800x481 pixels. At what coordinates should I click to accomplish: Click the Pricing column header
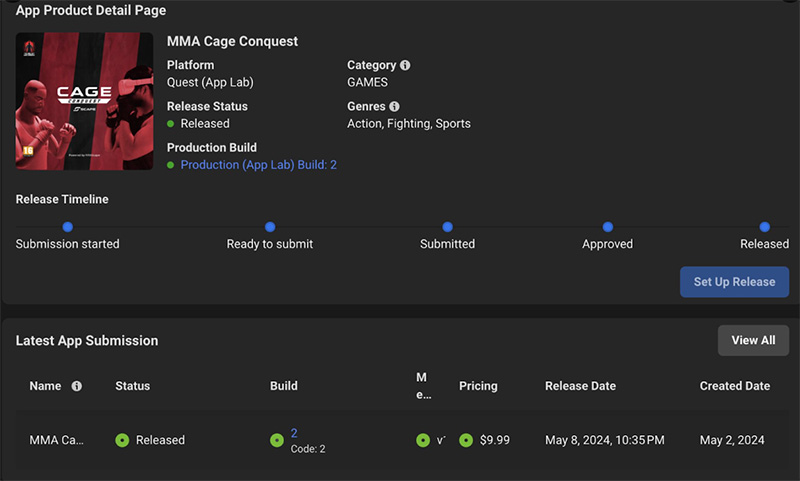point(478,386)
